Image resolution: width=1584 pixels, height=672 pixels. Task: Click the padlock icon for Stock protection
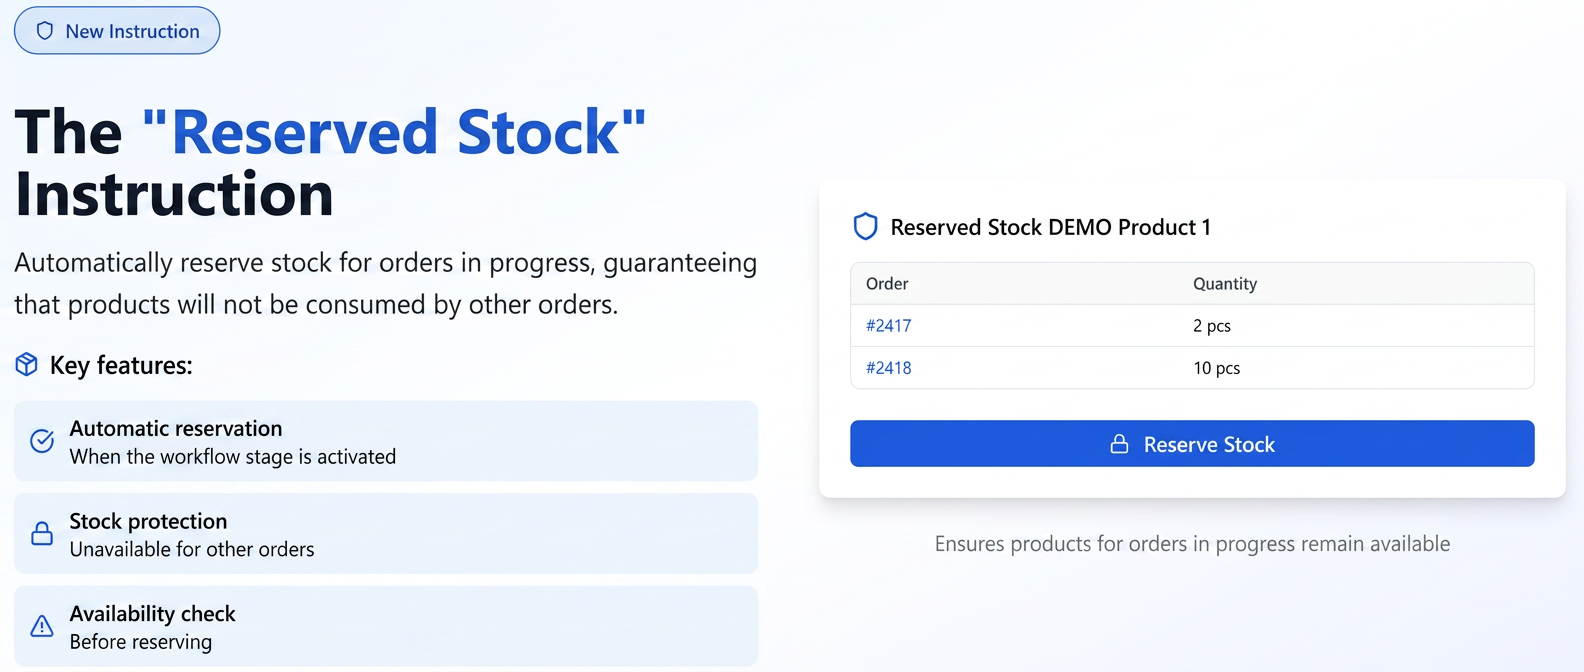point(42,533)
